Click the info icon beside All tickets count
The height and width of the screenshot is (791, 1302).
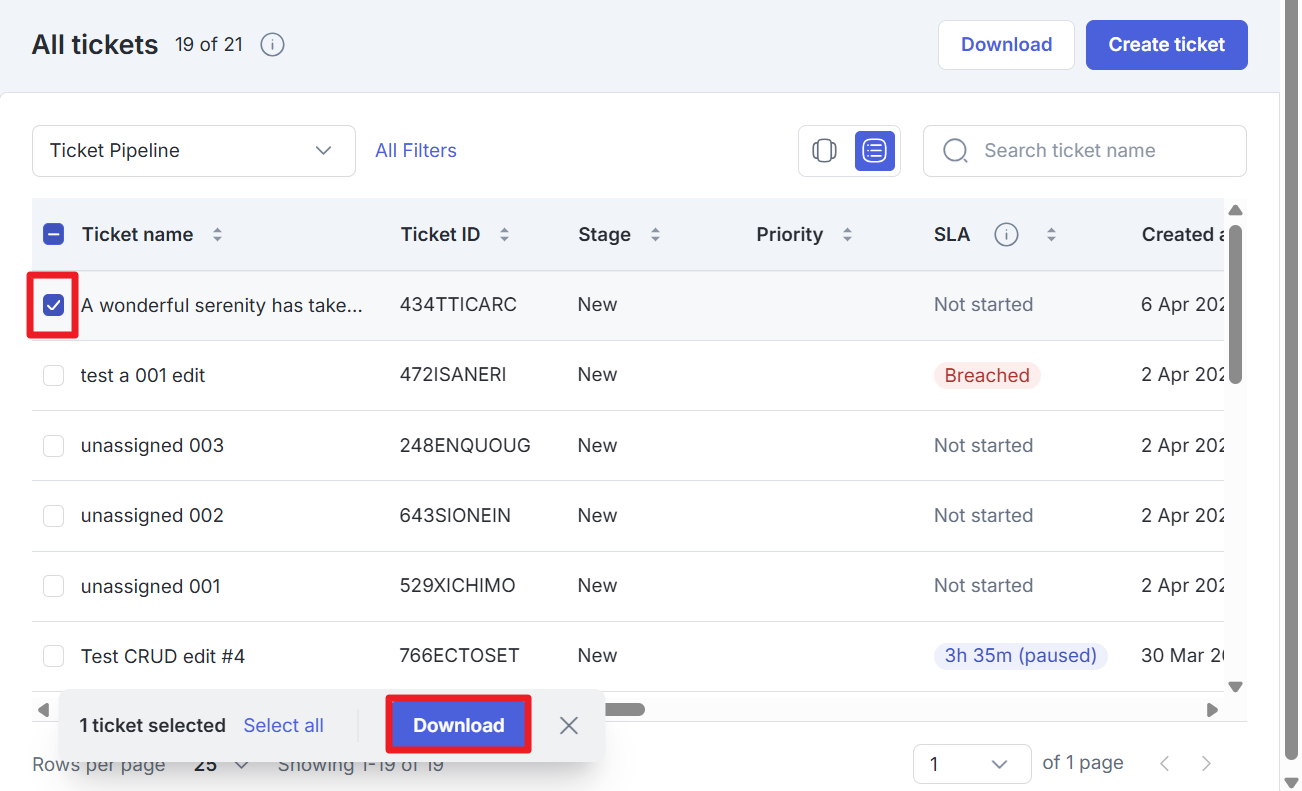point(272,45)
